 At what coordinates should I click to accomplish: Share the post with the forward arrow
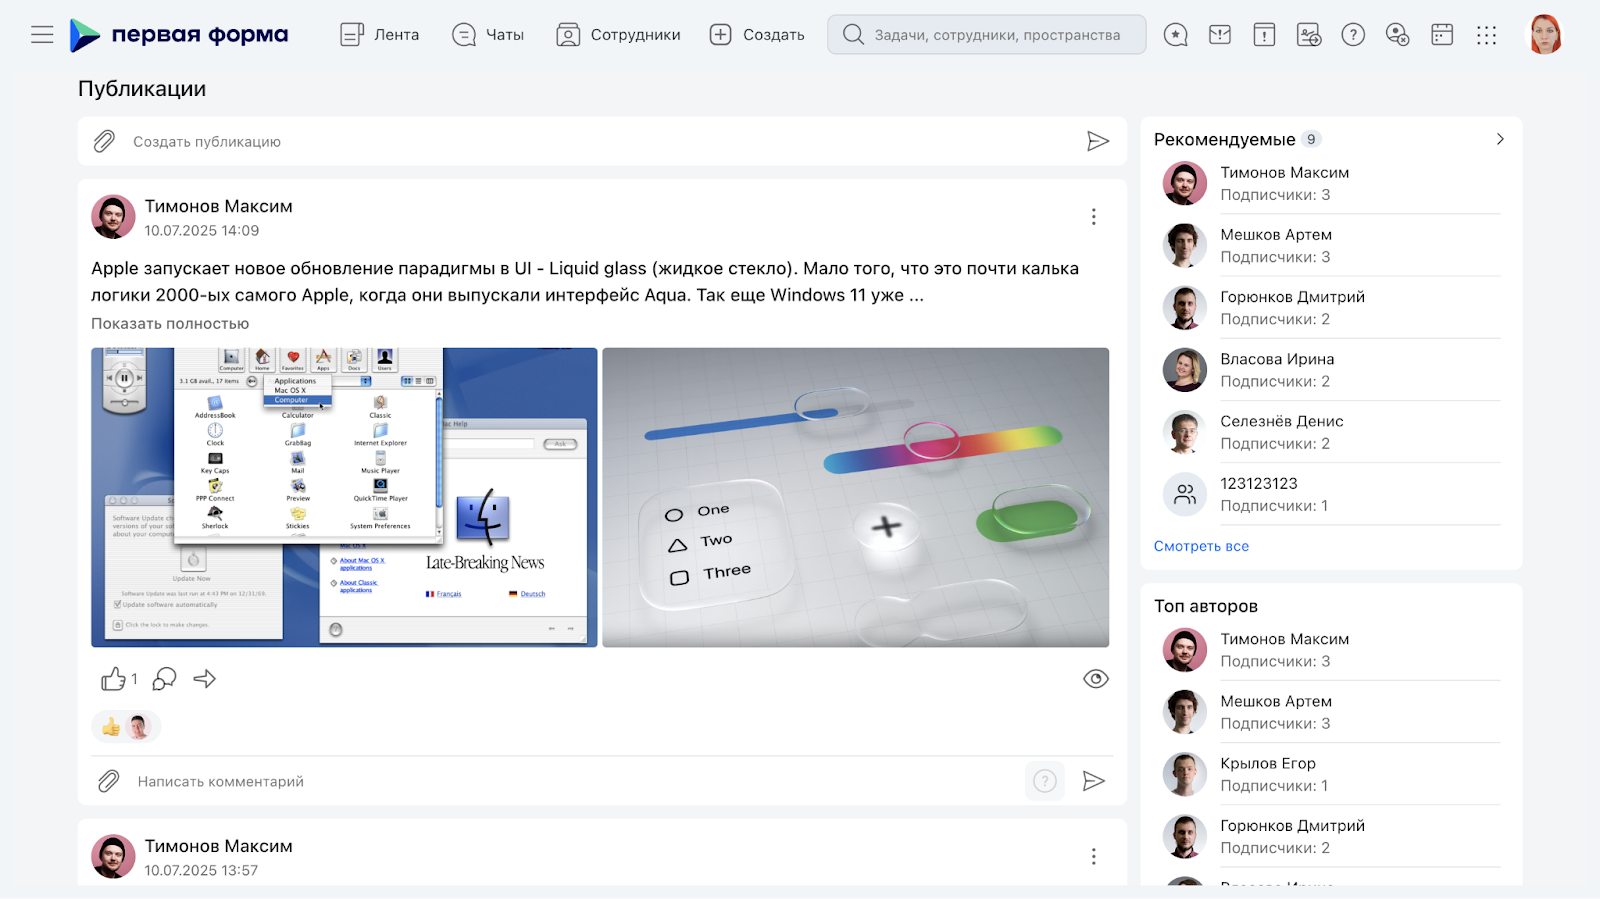click(x=205, y=679)
